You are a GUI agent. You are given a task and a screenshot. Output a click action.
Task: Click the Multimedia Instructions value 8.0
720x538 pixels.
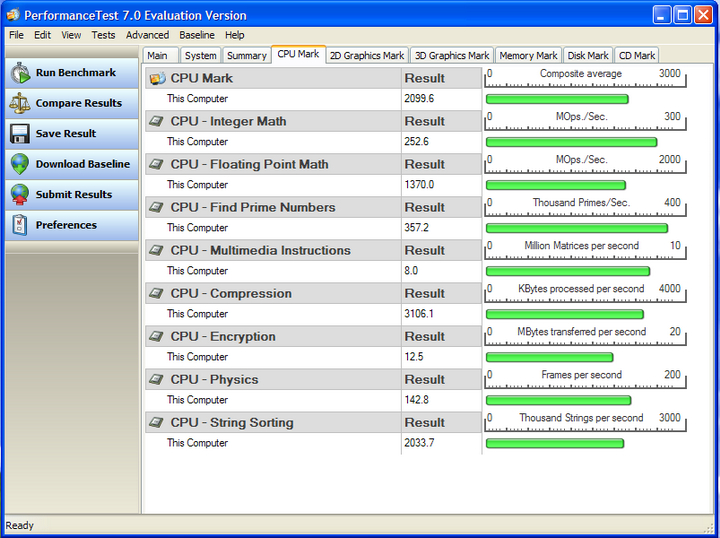click(411, 271)
